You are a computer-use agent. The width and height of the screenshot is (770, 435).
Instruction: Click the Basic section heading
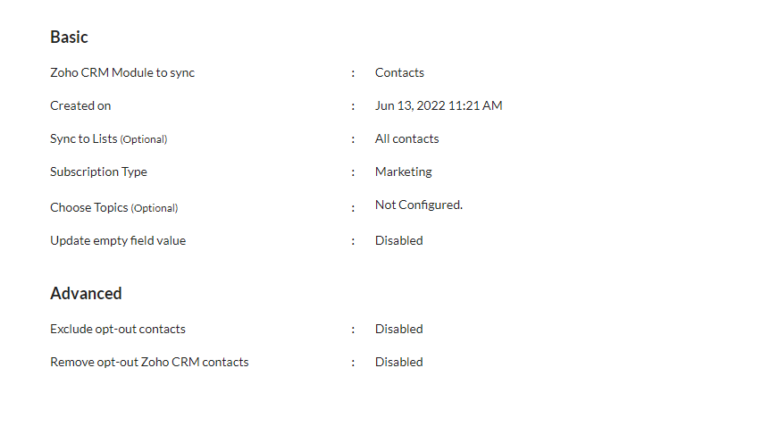69,37
